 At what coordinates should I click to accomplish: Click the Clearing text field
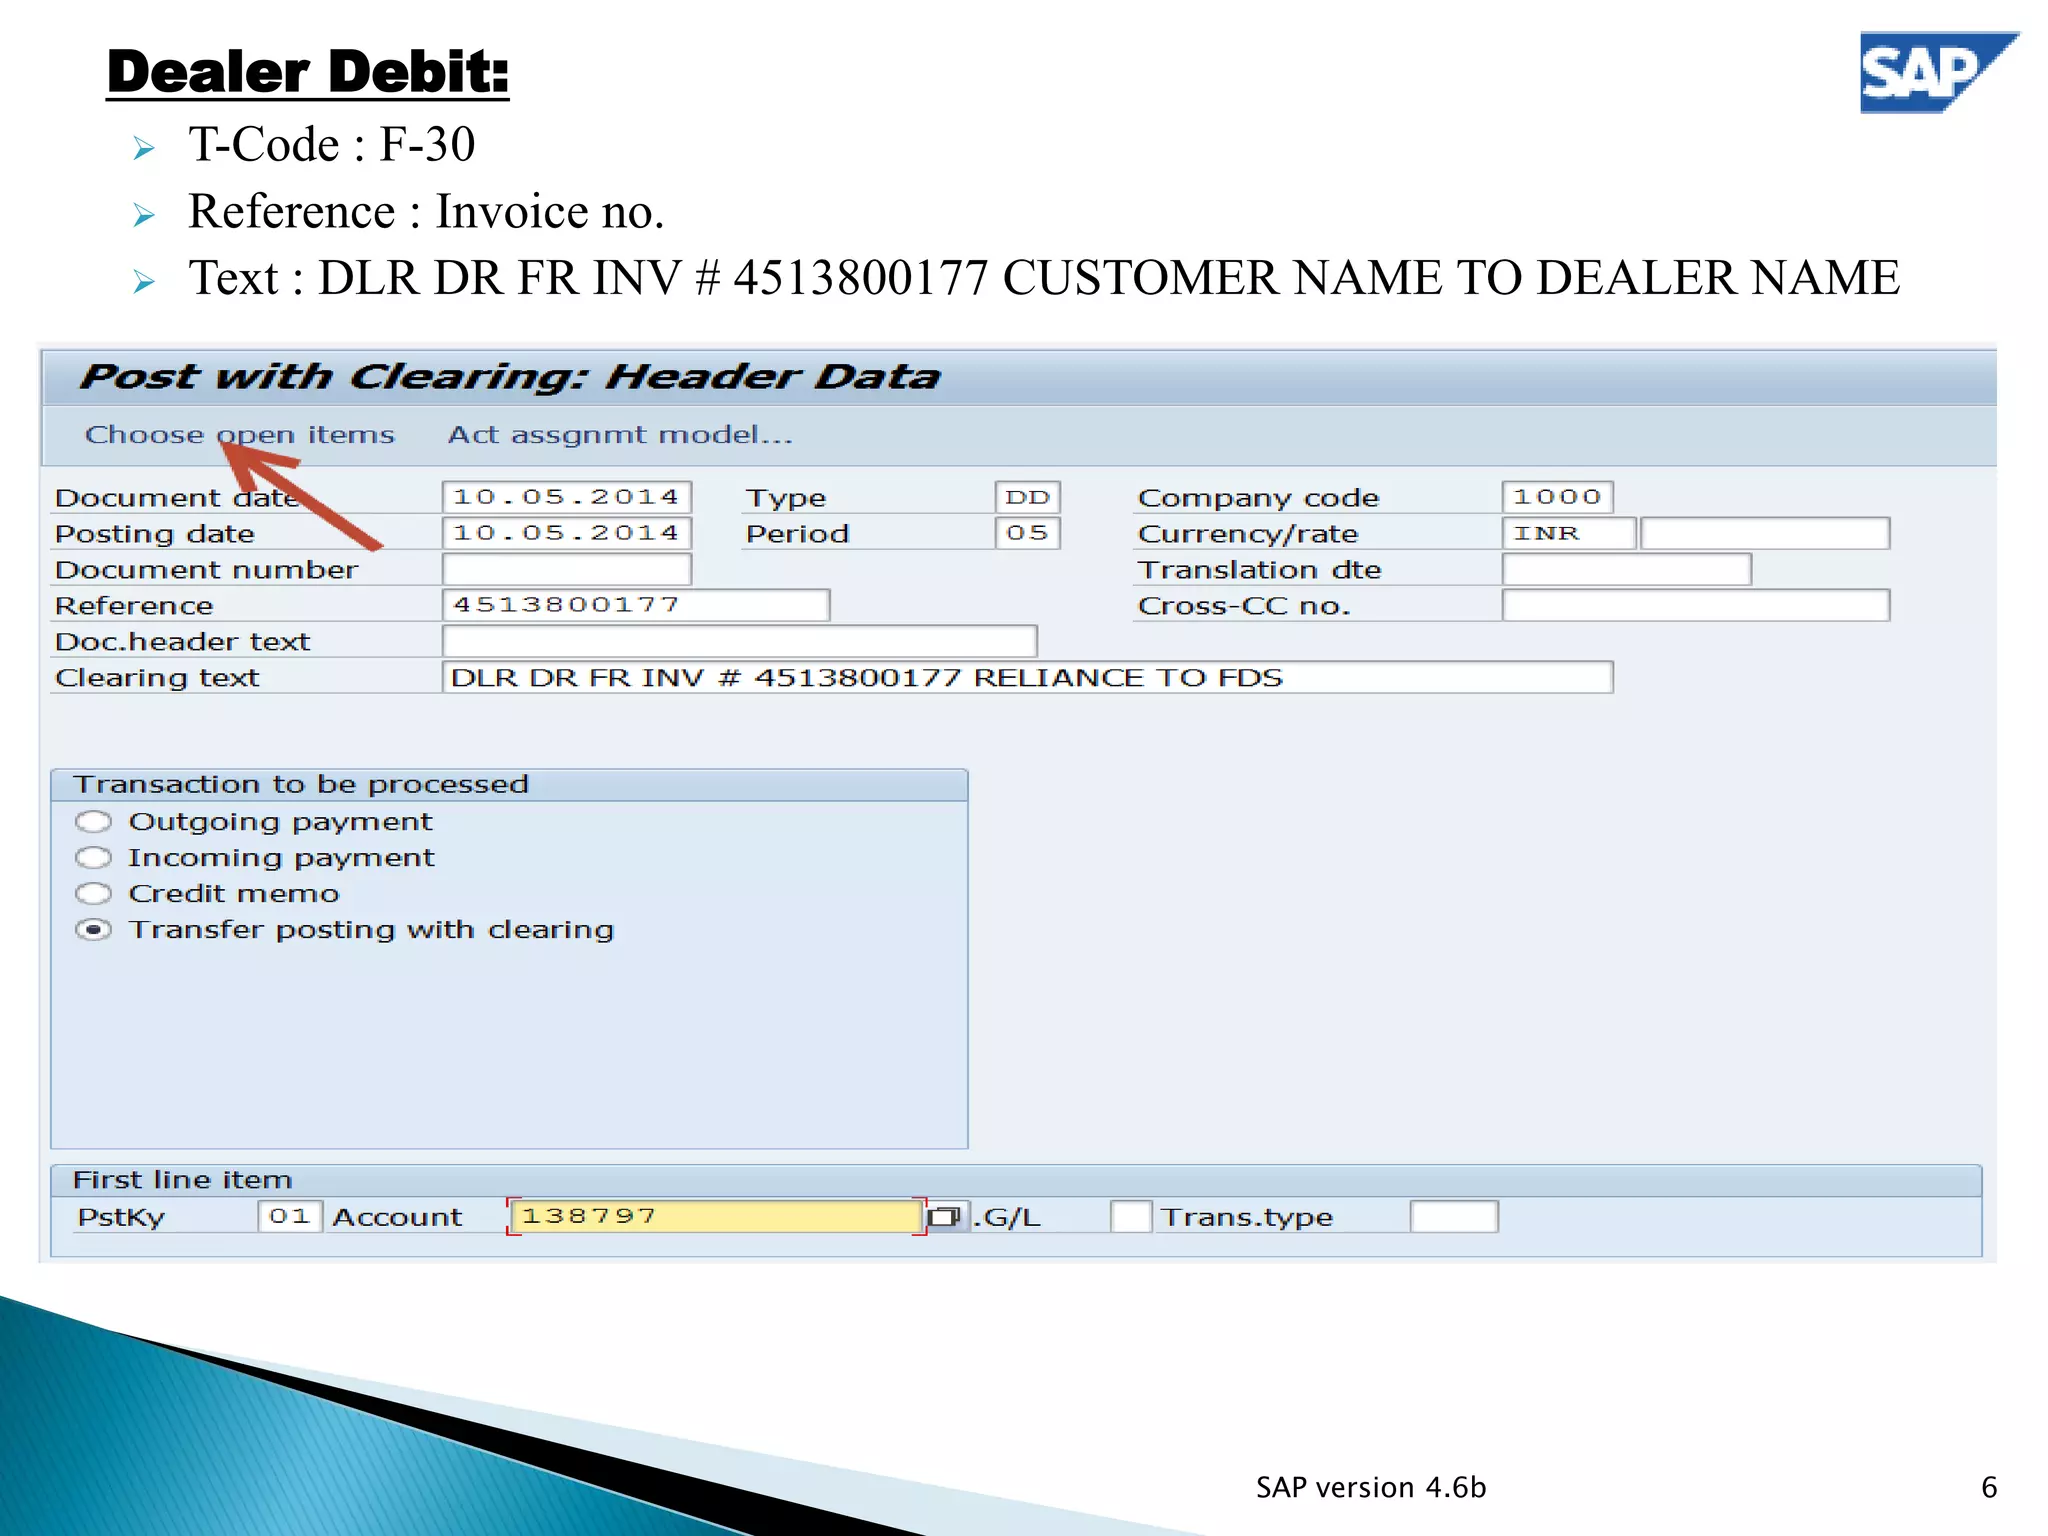click(1028, 677)
